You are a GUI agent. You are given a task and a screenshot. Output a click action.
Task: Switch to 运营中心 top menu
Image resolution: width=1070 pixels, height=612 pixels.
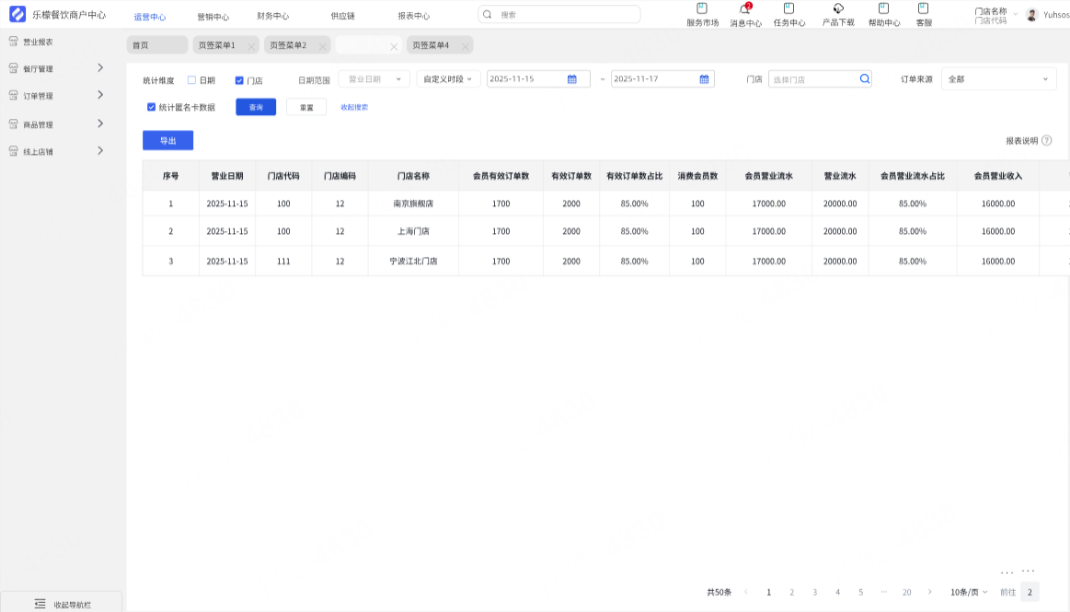coord(149,16)
